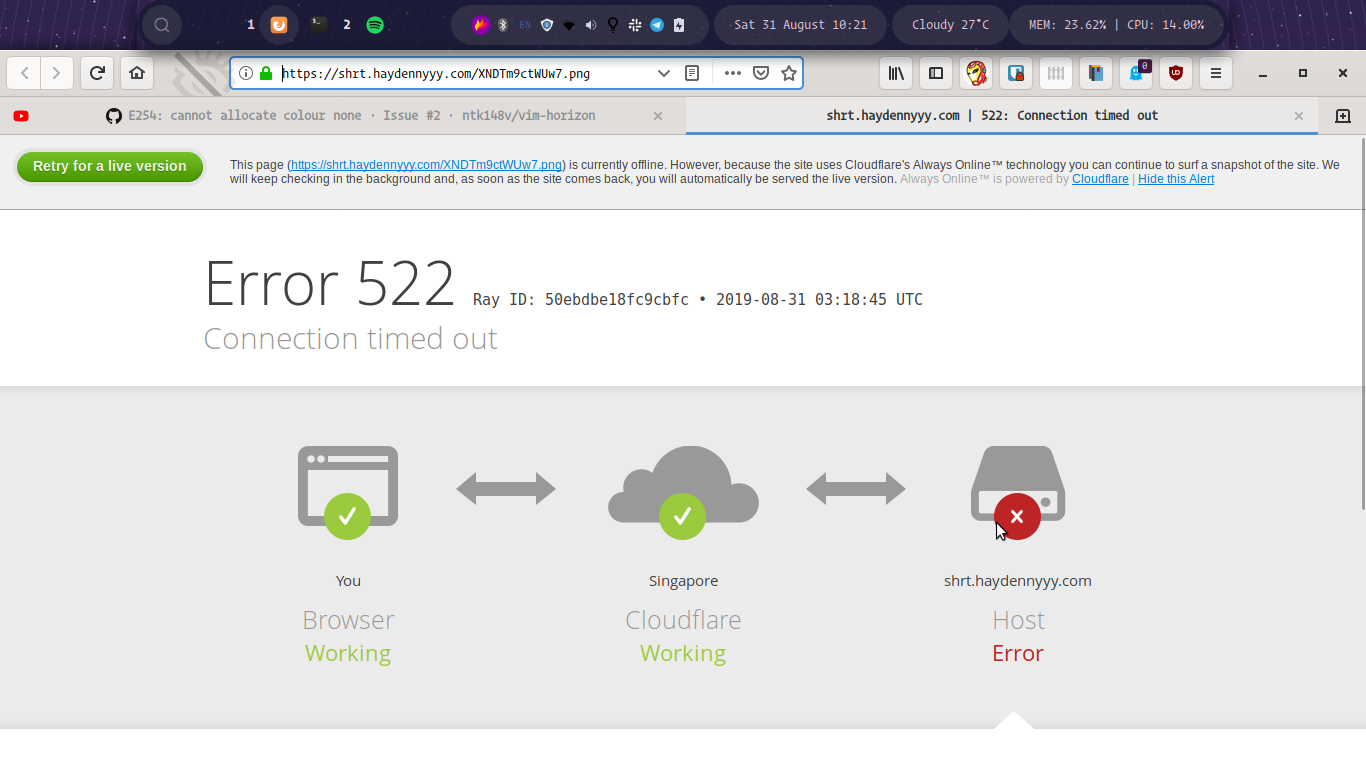Save page to Pocket
The width and height of the screenshot is (1366, 768).
pos(761,73)
